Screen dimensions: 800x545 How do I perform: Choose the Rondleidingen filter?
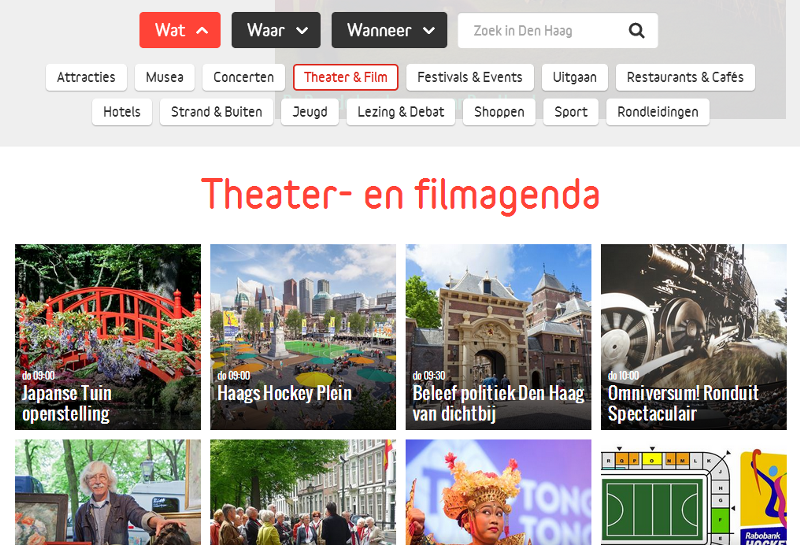tap(658, 112)
